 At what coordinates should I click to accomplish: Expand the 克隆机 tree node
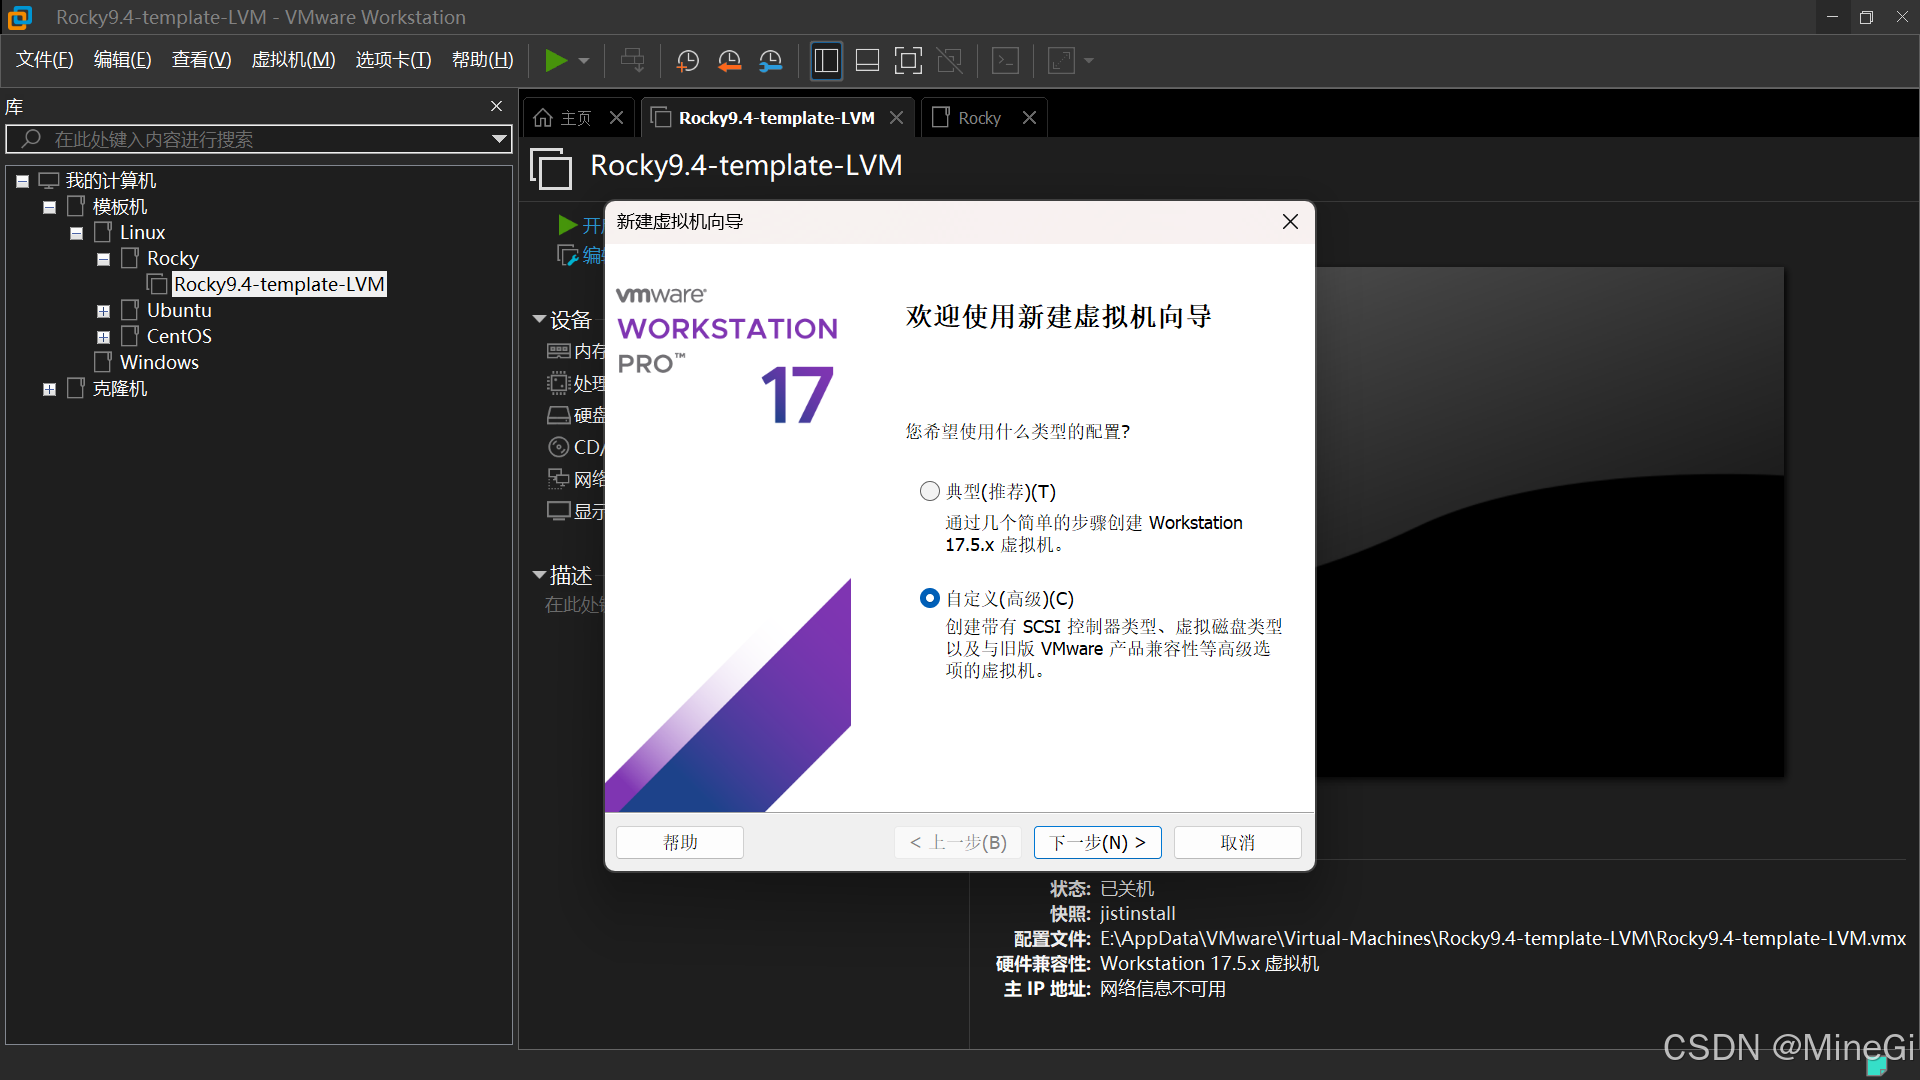pyautogui.click(x=49, y=389)
